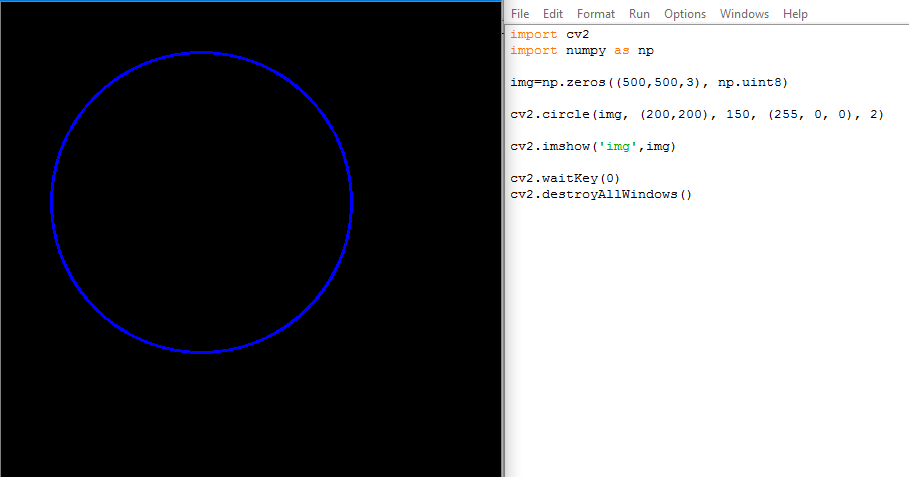The image size is (909, 477).
Task: Click the np.uint8 argument
Action: [x=749, y=82]
